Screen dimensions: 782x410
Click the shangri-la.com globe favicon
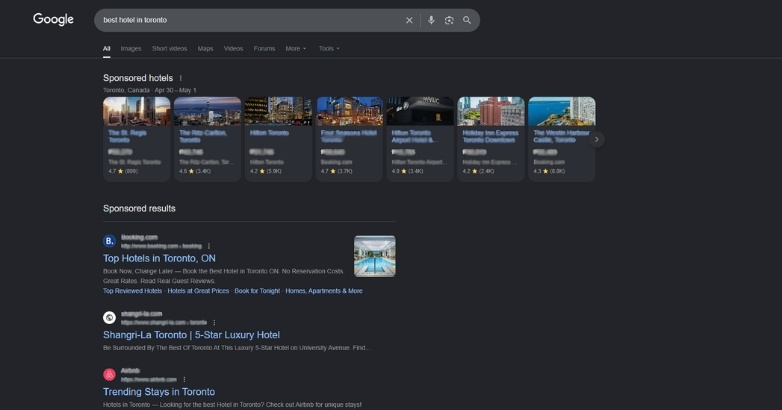click(109, 317)
